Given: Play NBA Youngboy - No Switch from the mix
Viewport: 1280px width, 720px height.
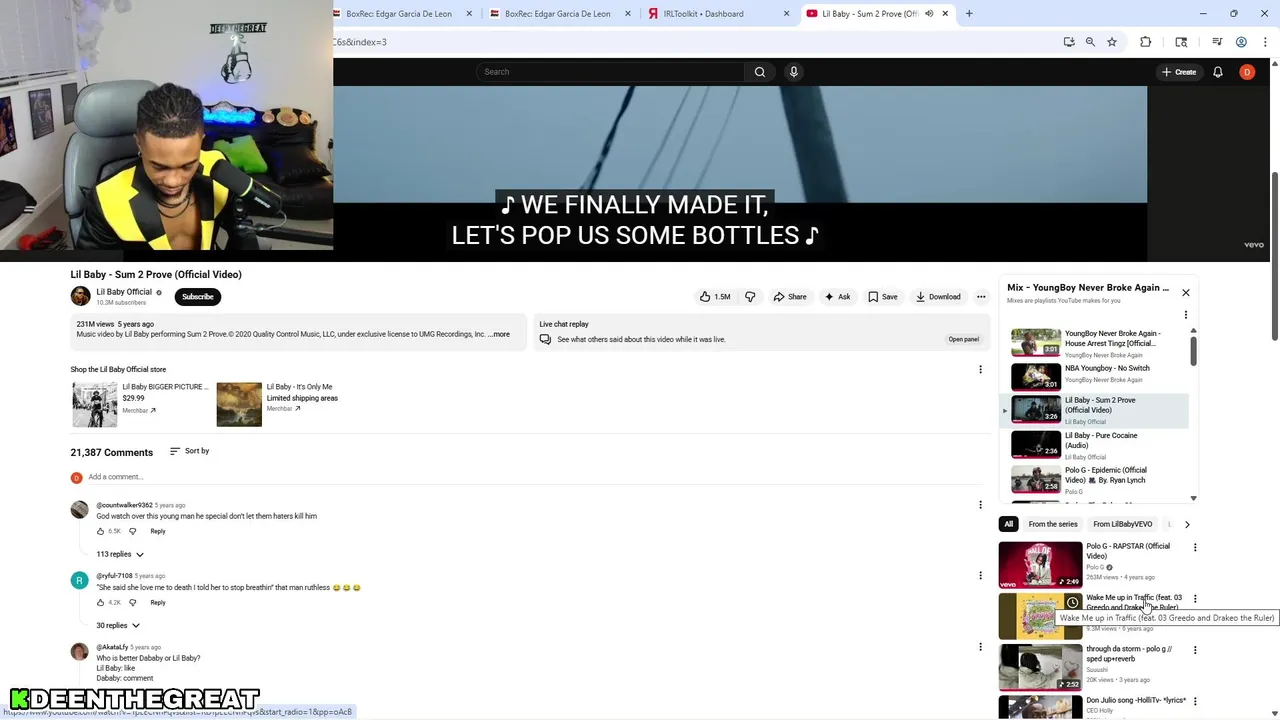Looking at the screenshot, I should click(1095, 376).
